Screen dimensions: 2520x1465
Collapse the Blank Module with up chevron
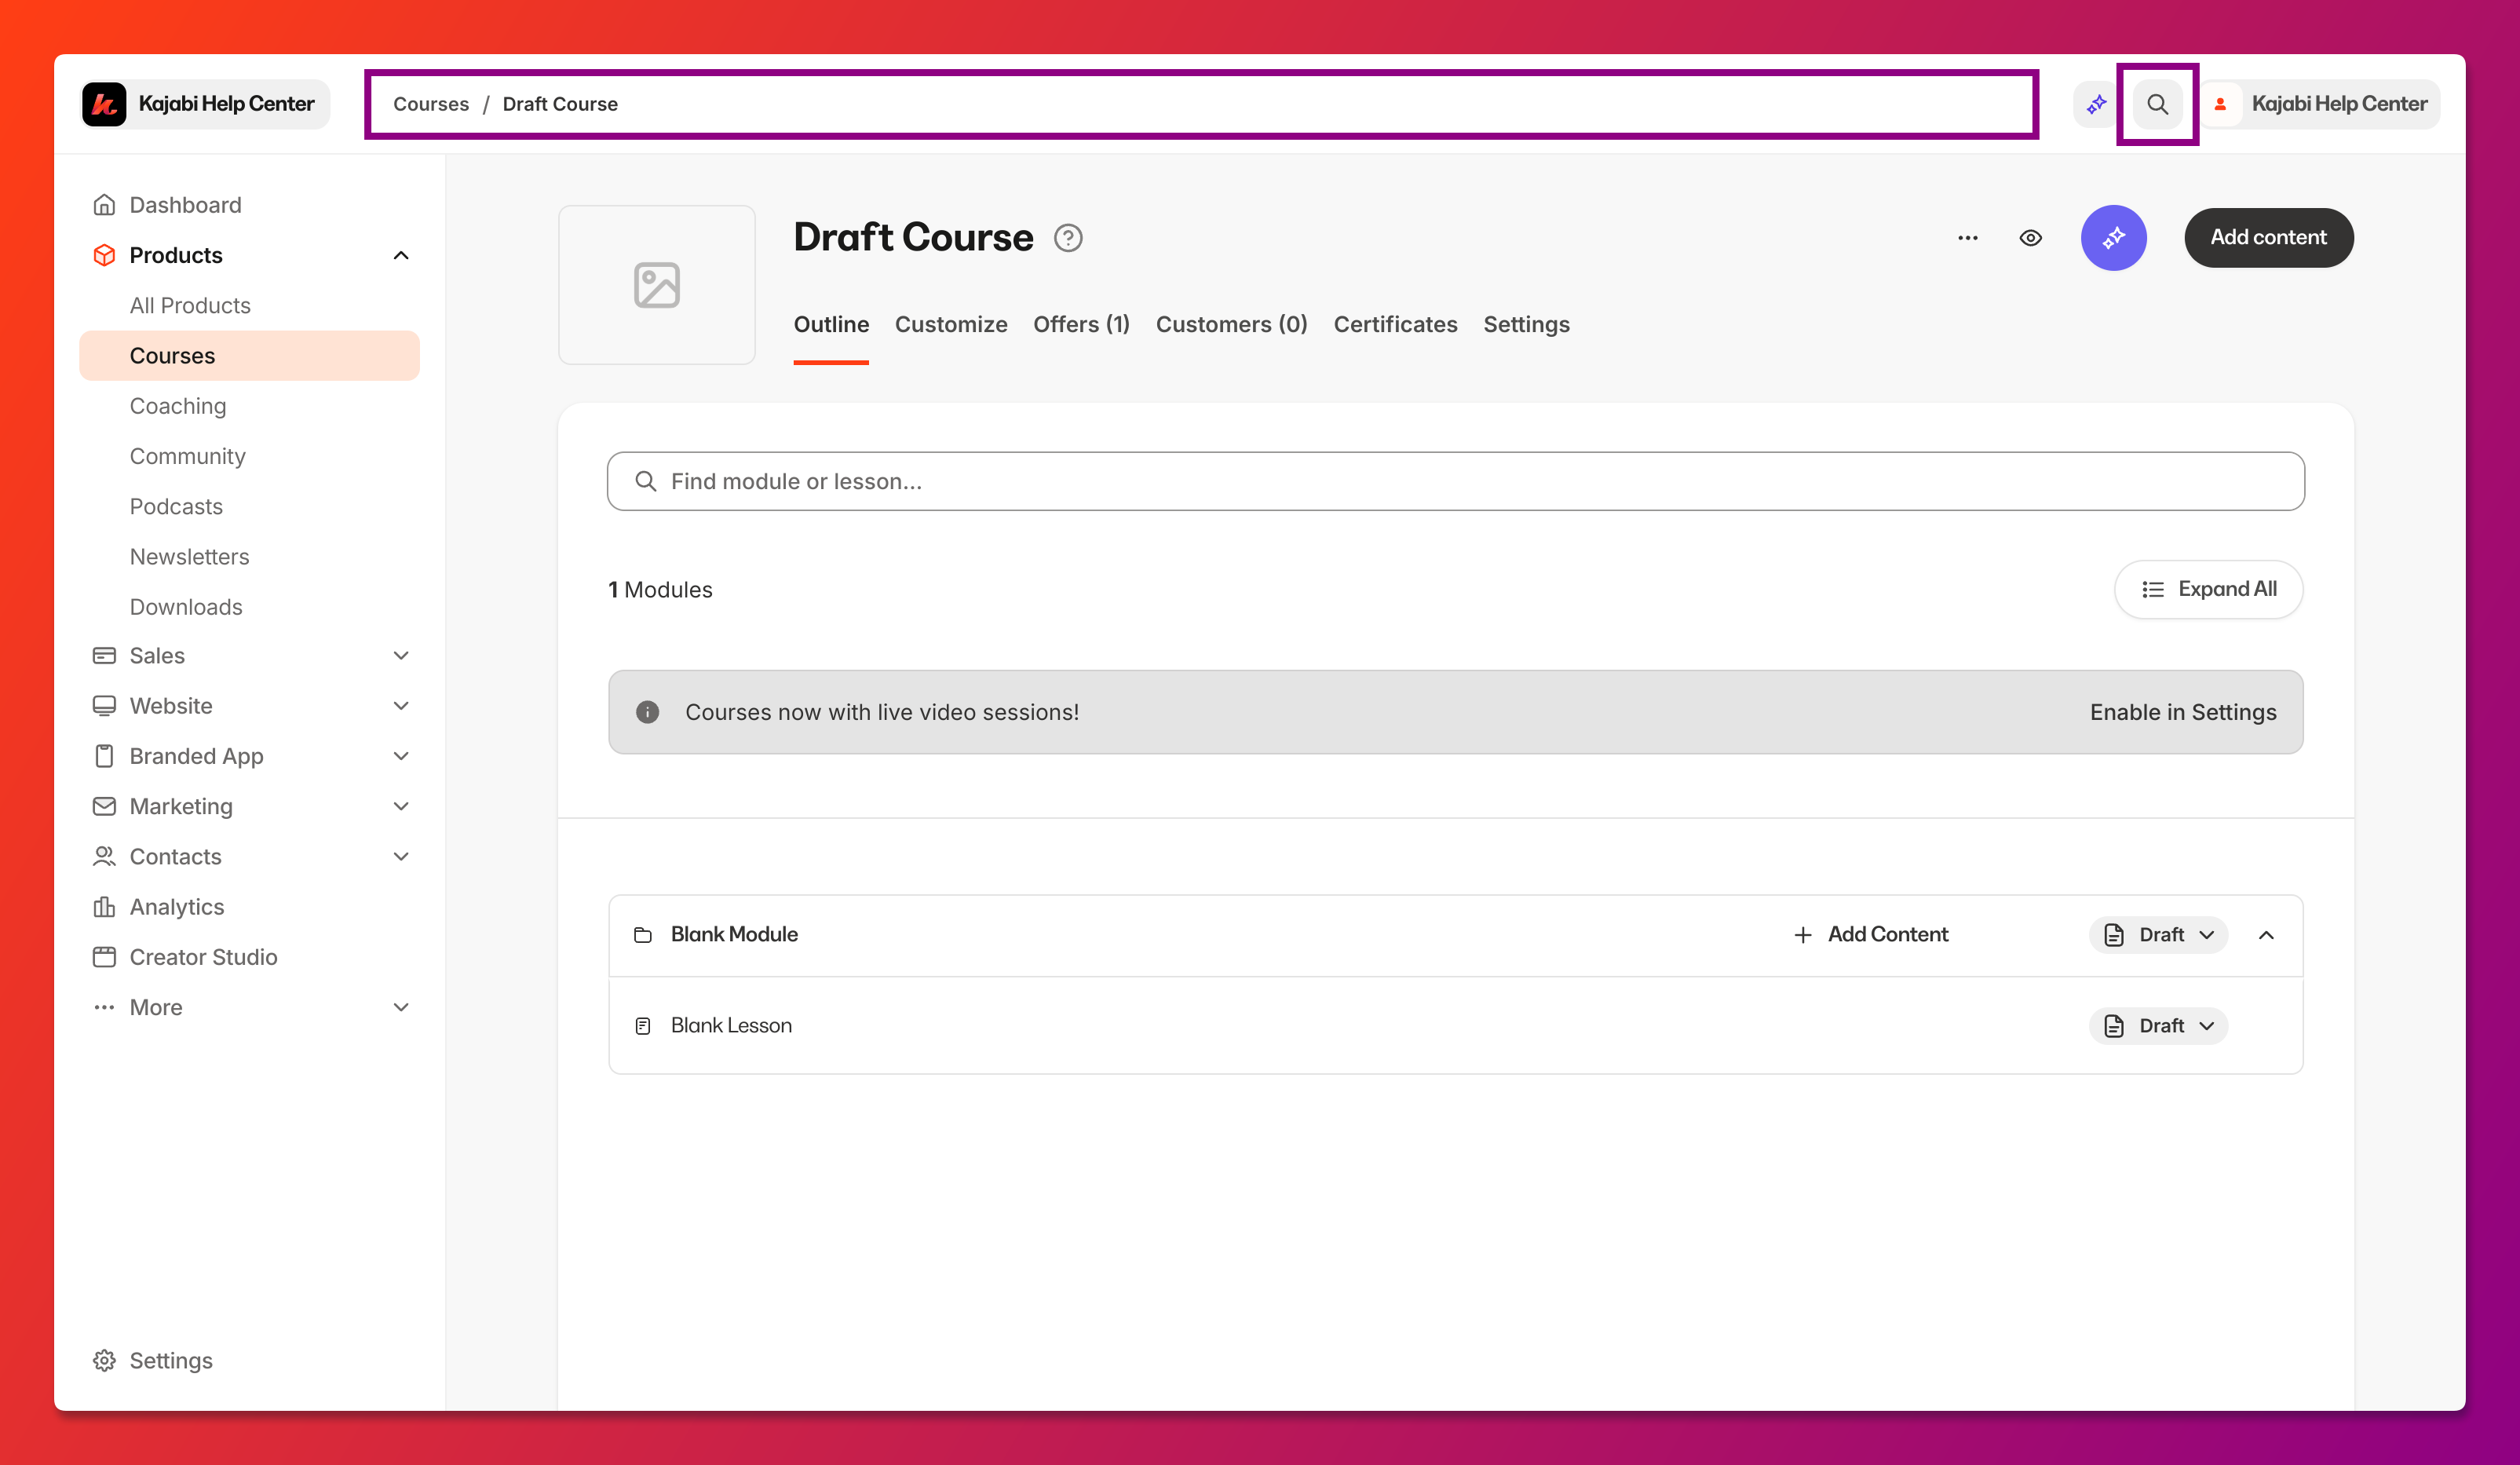coord(2266,935)
